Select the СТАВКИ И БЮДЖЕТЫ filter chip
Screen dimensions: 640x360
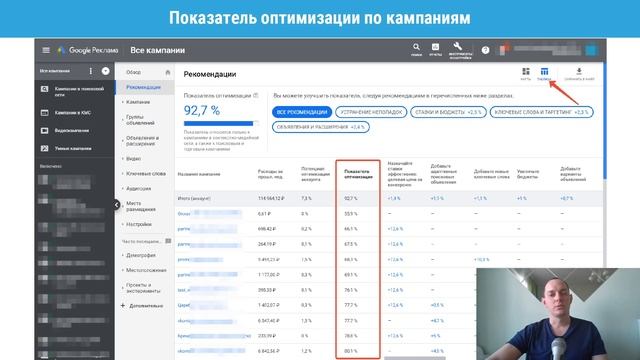(448, 112)
